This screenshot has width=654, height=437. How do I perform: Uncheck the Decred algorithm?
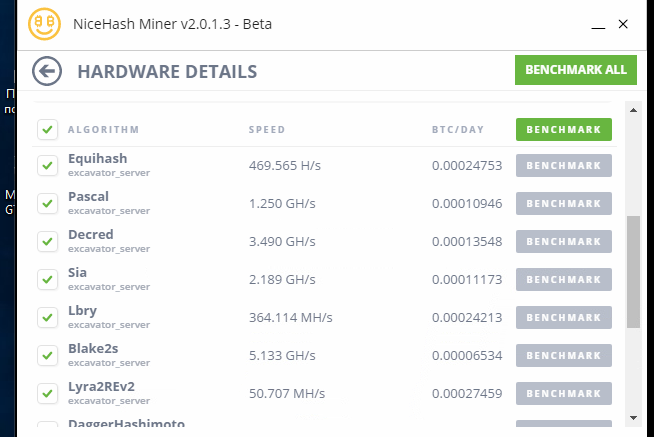click(47, 241)
